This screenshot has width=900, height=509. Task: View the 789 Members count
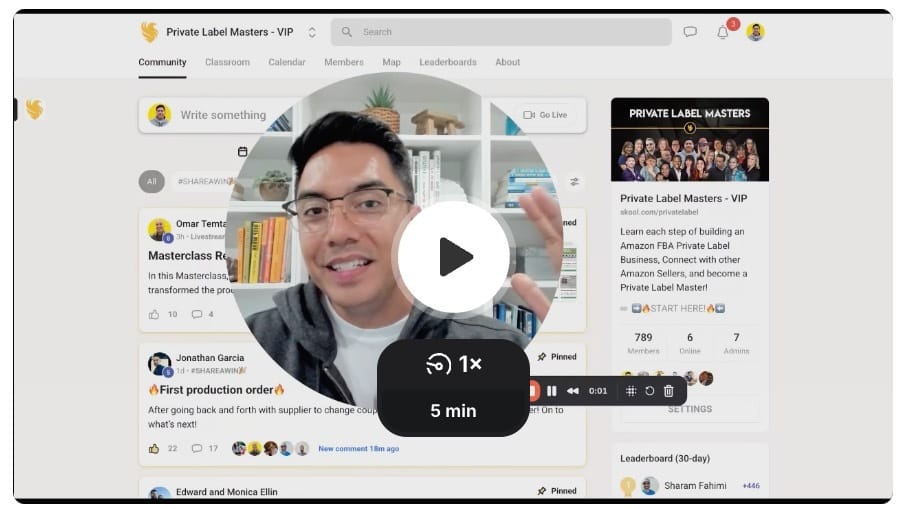point(643,343)
